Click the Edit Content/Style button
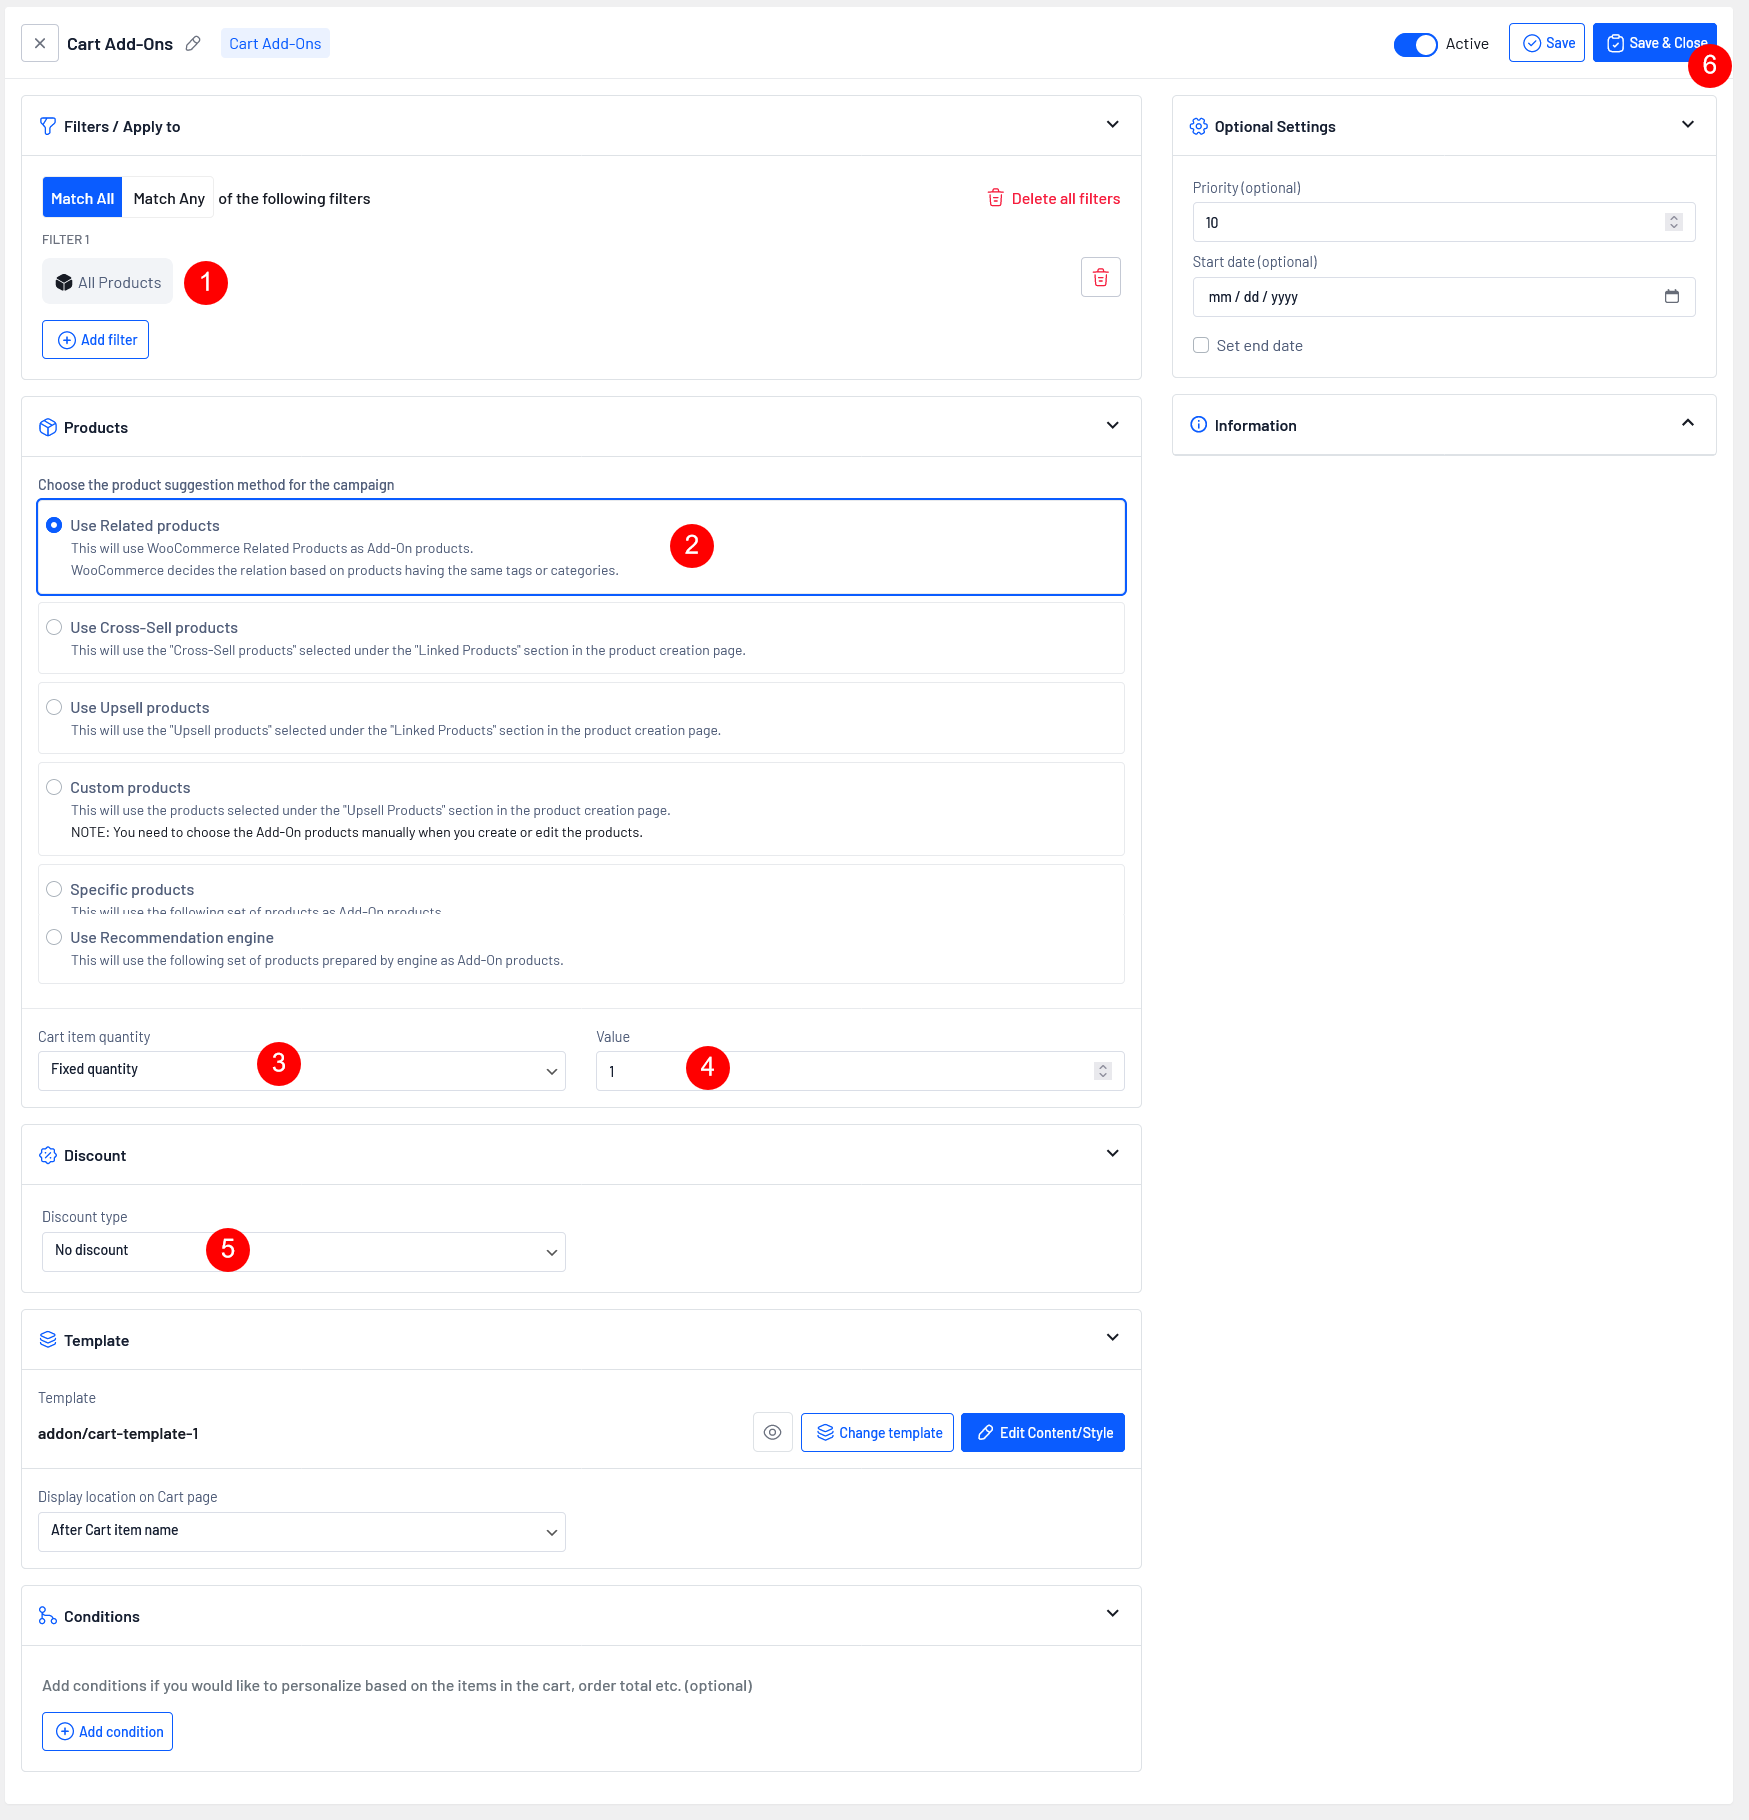 point(1043,1433)
